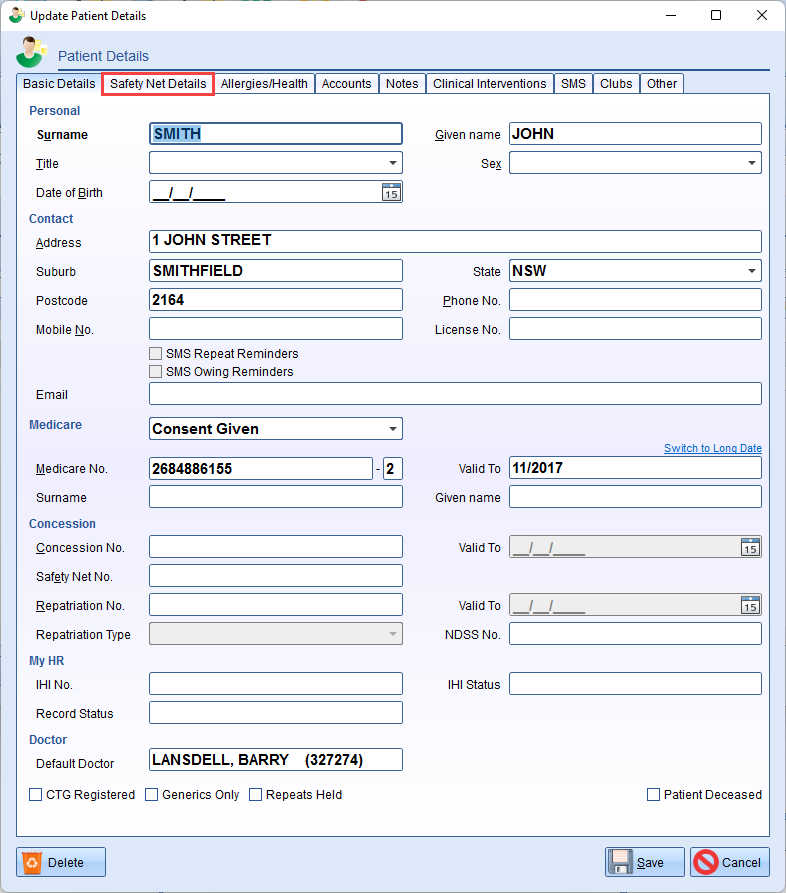
Task: Click into the Email input field
Action: [455, 394]
